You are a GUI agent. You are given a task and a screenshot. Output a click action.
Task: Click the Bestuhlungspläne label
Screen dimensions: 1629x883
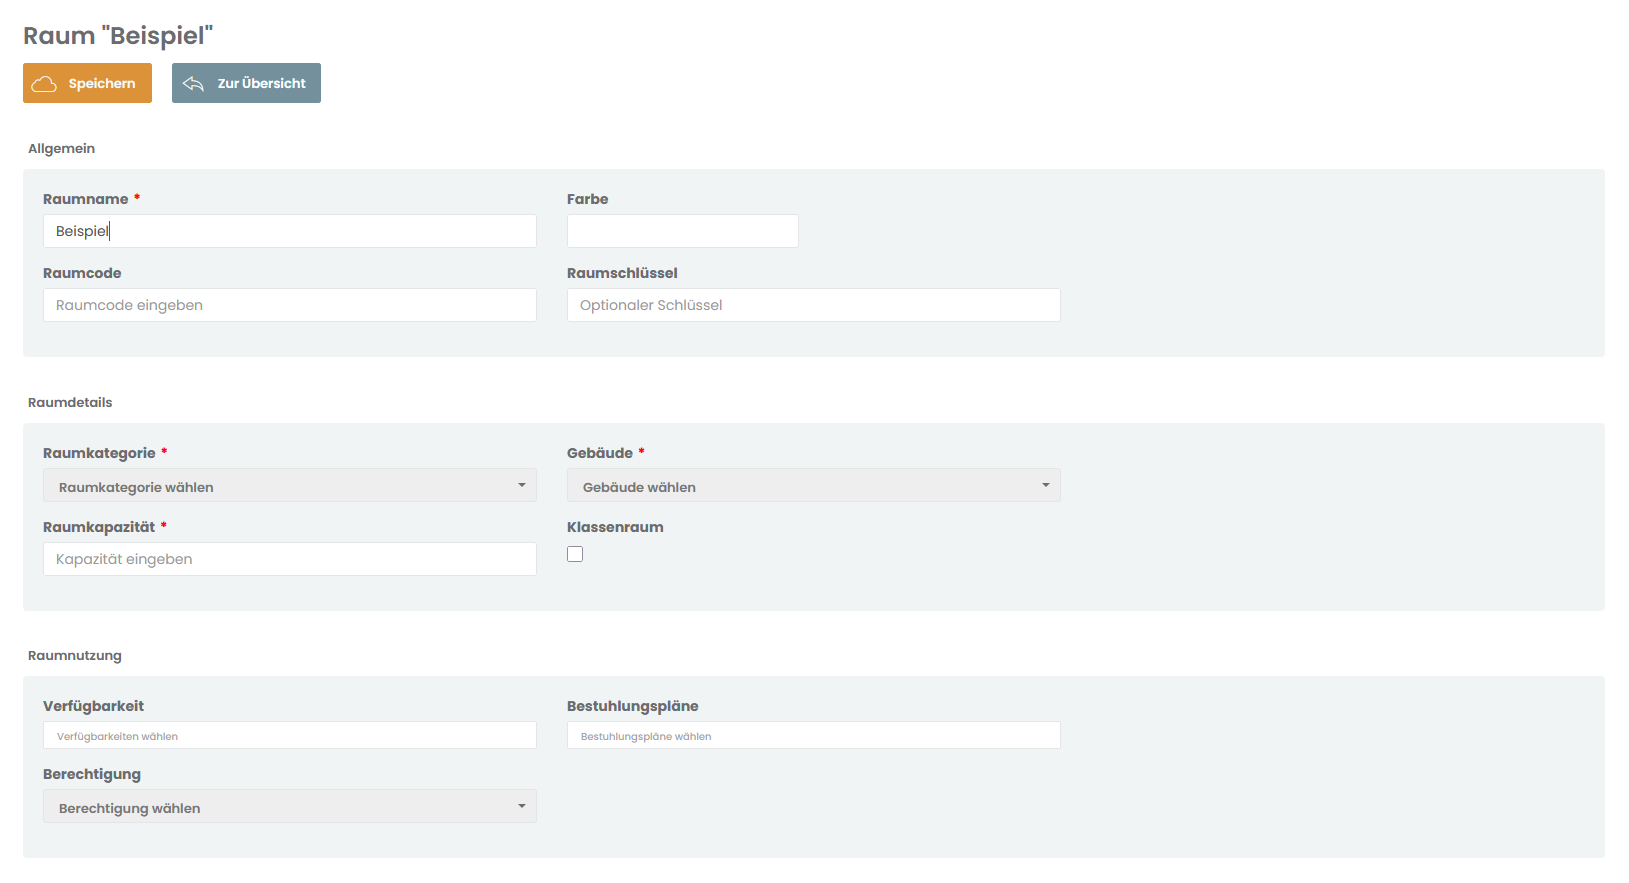pyautogui.click(x=633, y=706)
